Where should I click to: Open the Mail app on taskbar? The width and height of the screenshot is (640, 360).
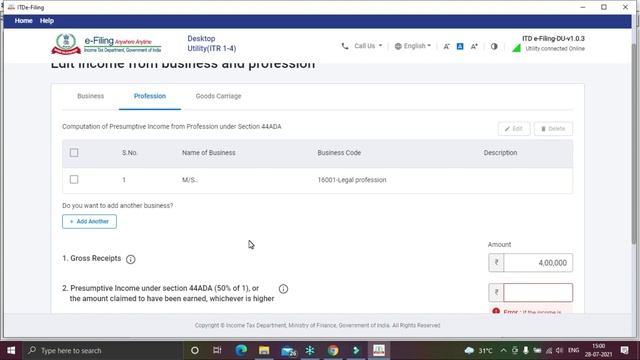[288, 351]
